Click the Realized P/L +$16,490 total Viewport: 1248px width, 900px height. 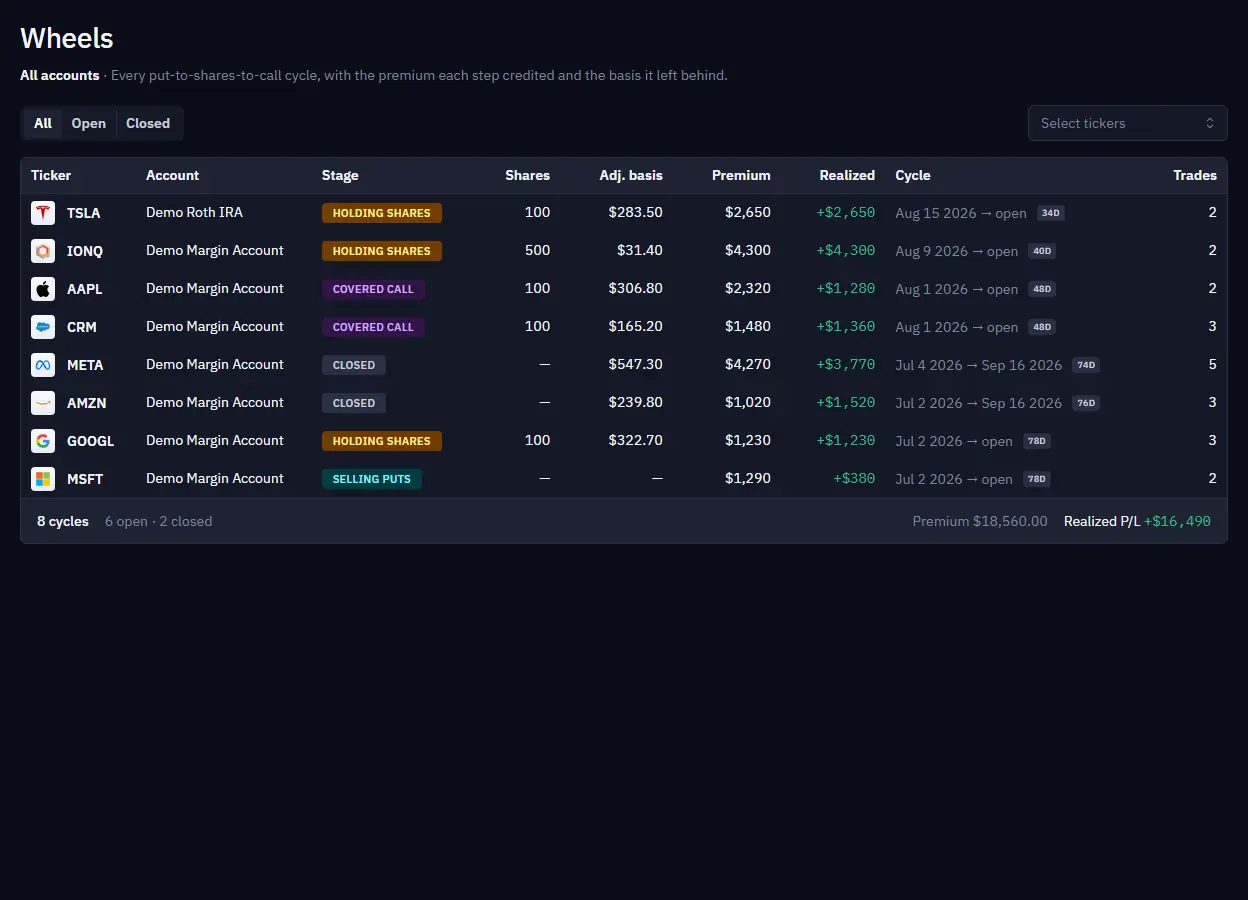1137,521
